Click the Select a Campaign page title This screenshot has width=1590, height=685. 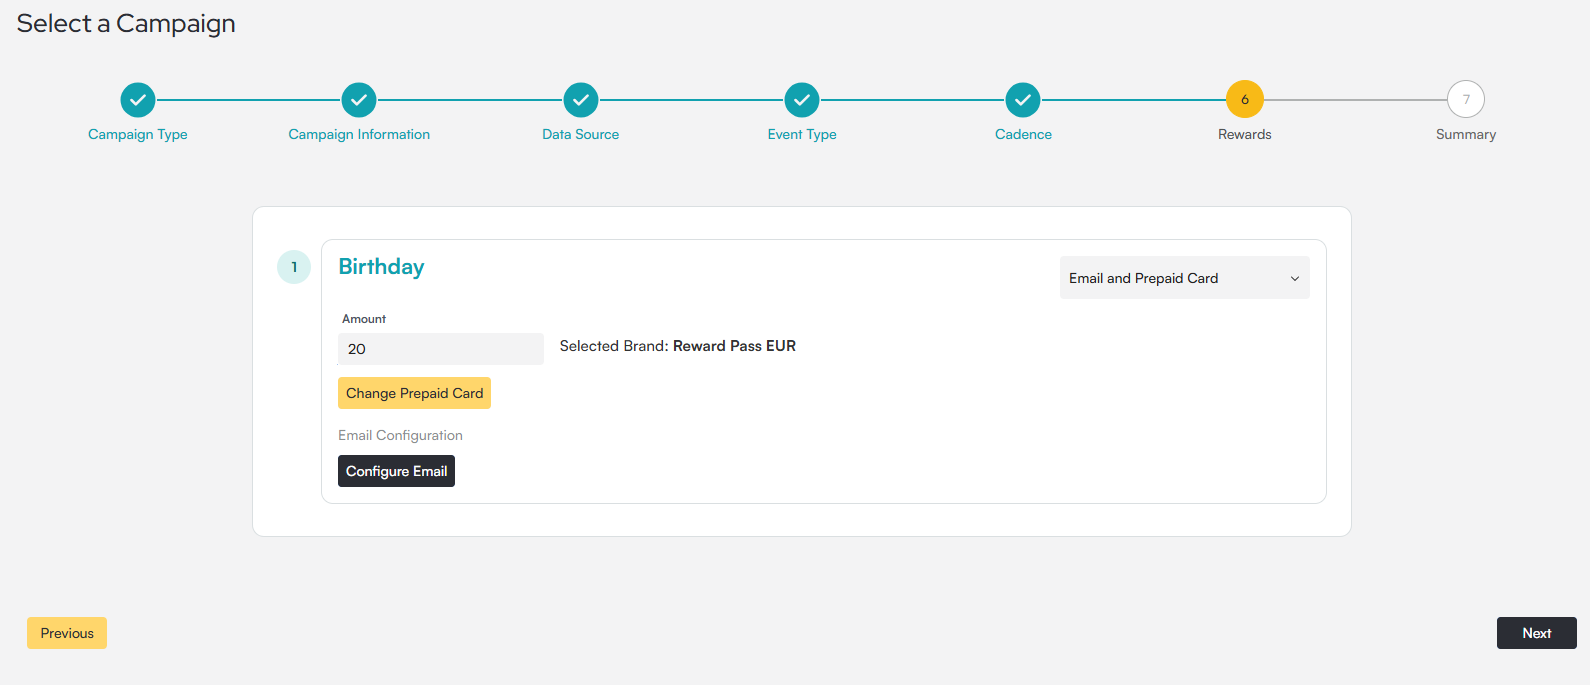click(x=126, y=24)
